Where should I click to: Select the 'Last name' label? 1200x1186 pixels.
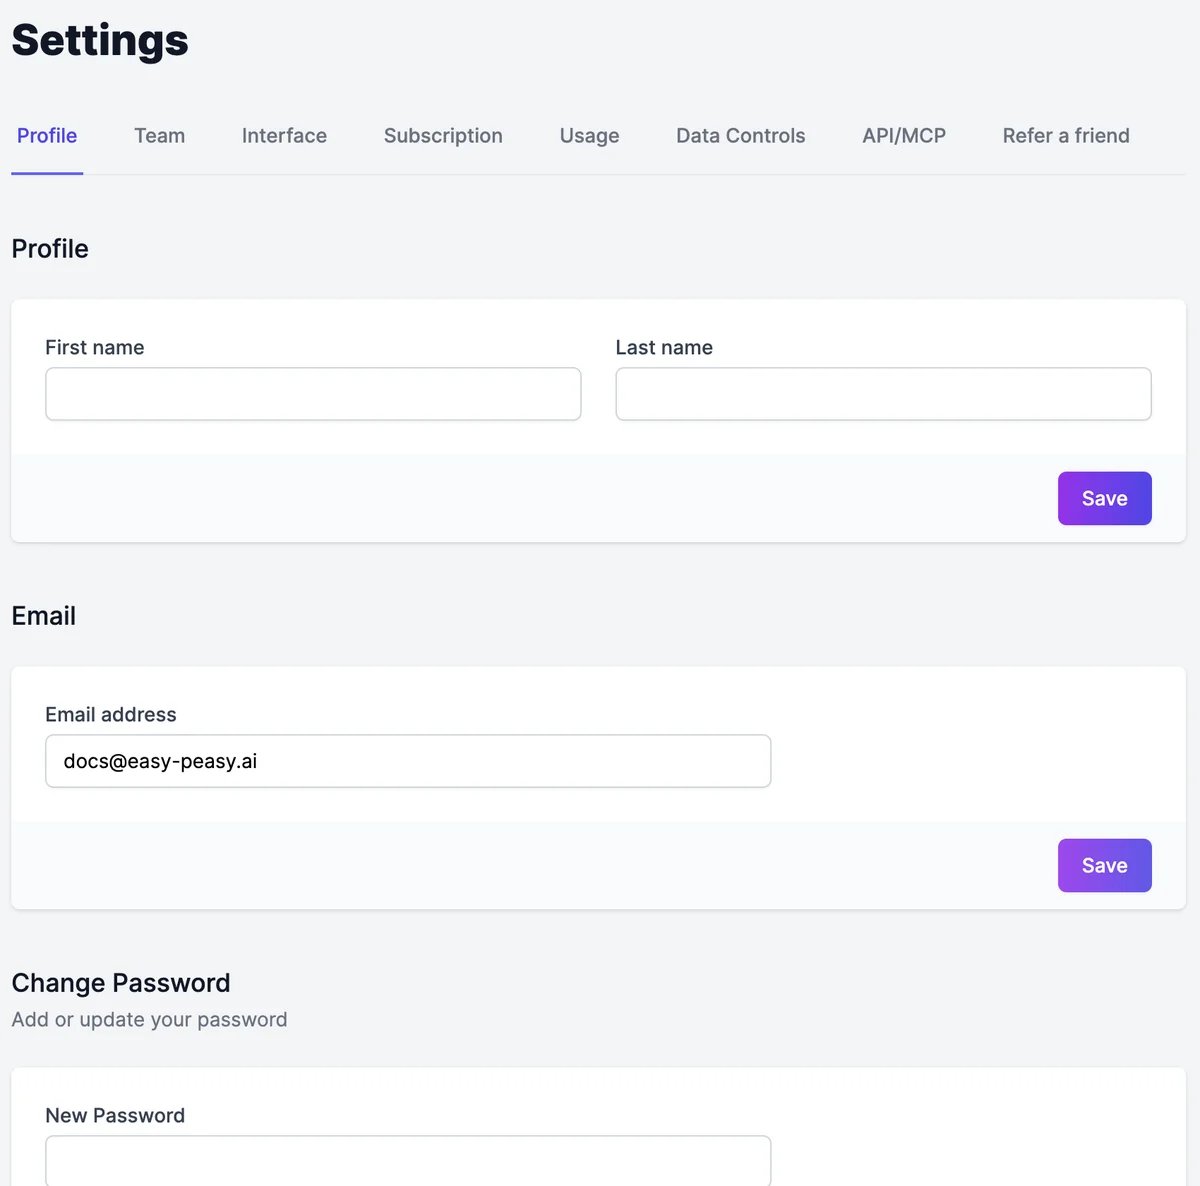click(664, 348)
